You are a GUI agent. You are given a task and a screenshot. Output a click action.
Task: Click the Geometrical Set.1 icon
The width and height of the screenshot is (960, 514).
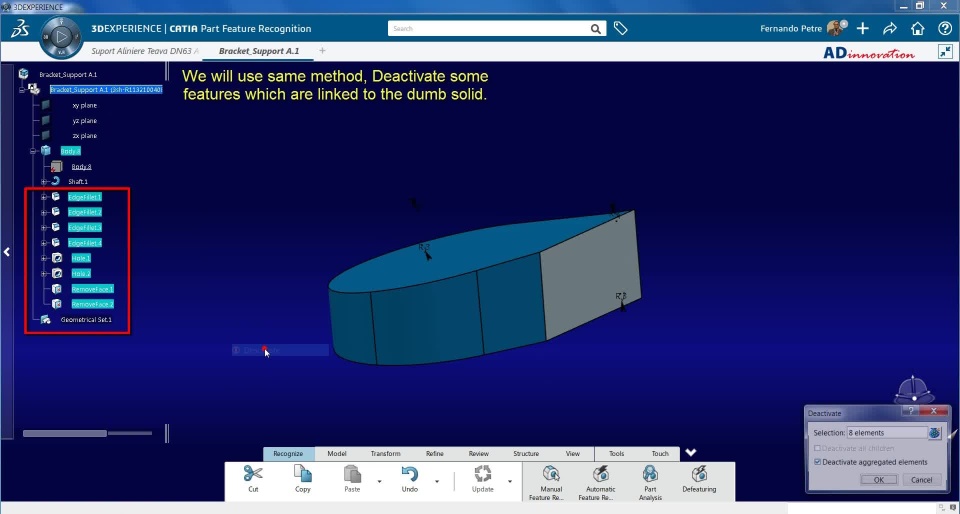click(x=45, y=319)
